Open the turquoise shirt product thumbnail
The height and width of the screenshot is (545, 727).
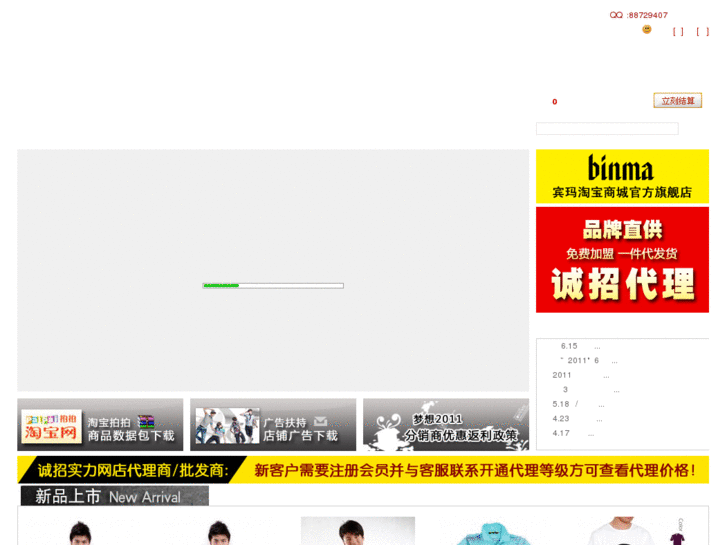[493, 532]
